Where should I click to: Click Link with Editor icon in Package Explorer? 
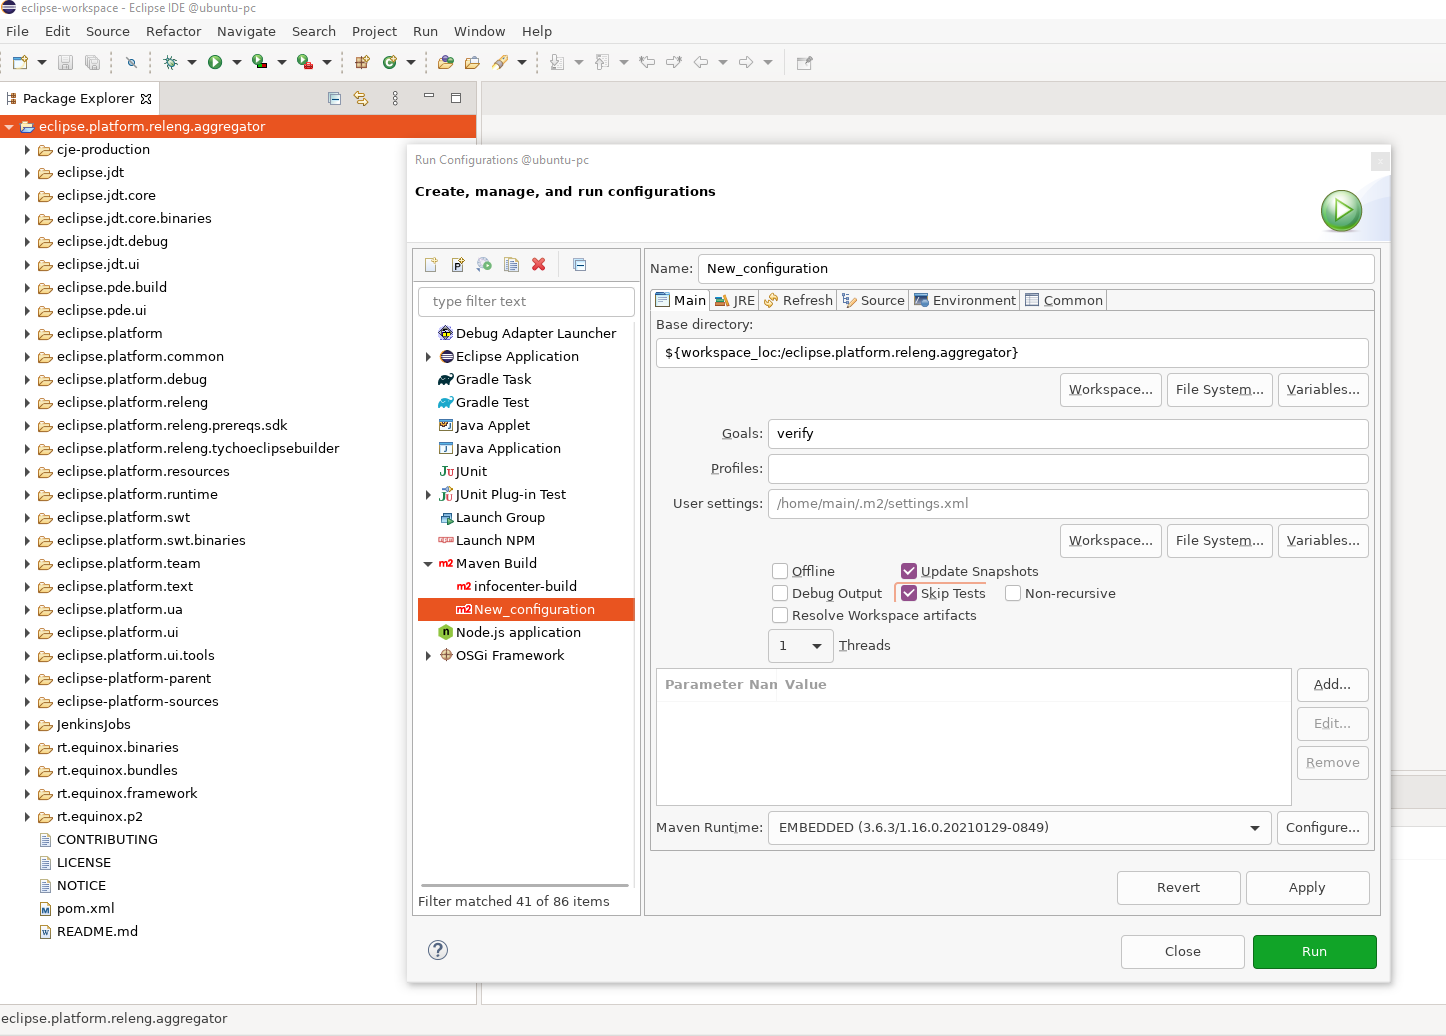361,98
